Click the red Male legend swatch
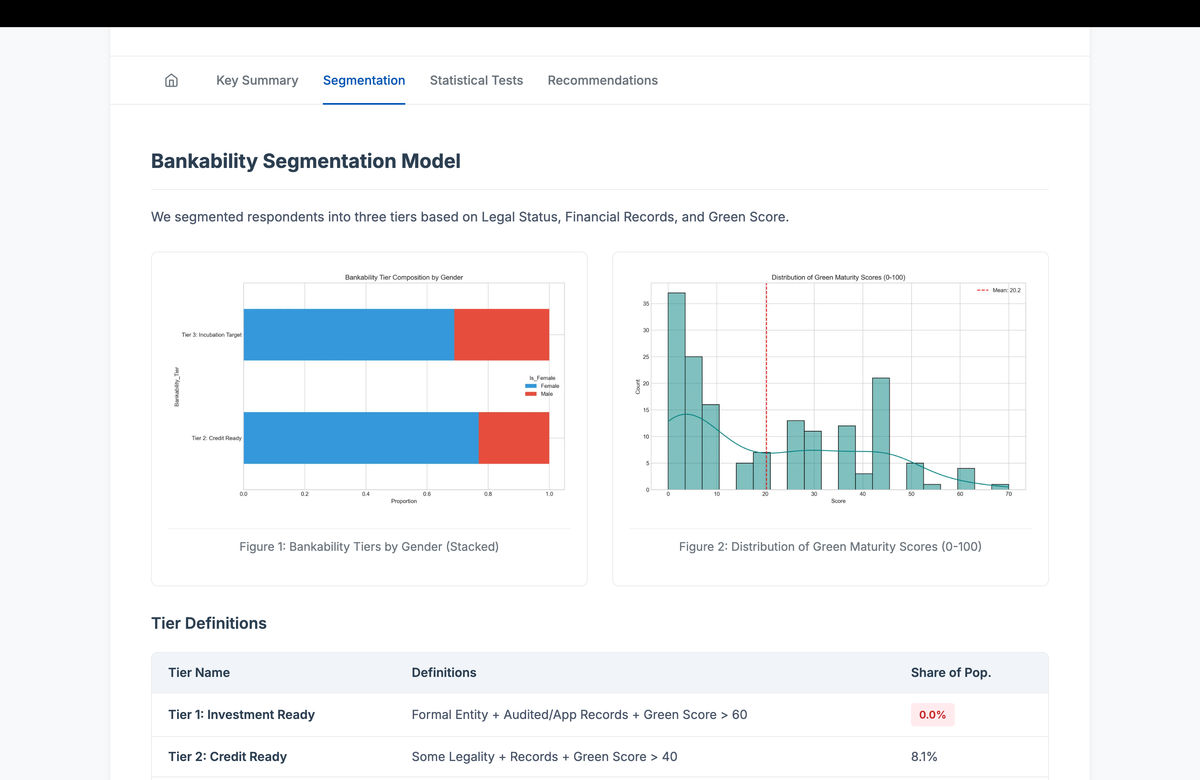Image resolution: width=1200 pixels, height=780 pixels. 530,394
